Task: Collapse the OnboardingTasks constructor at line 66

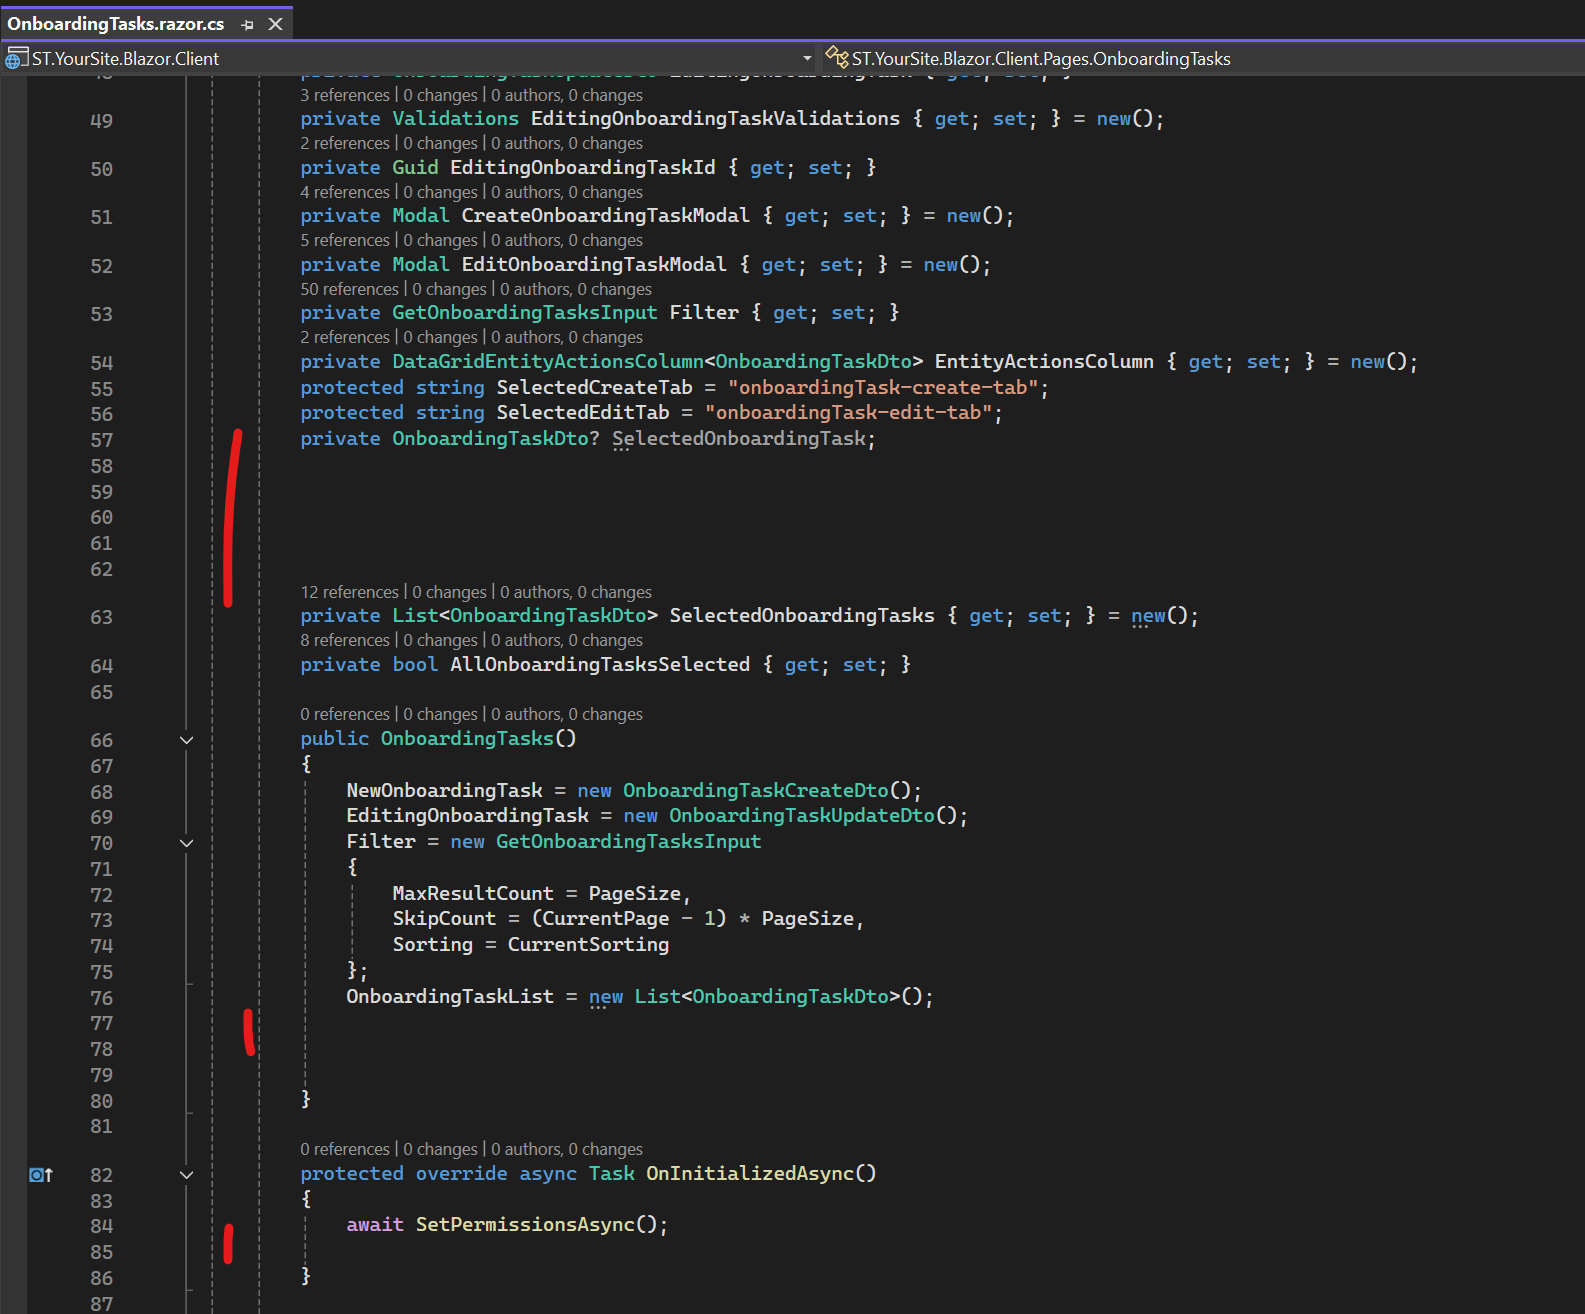Action: [186, 740]
